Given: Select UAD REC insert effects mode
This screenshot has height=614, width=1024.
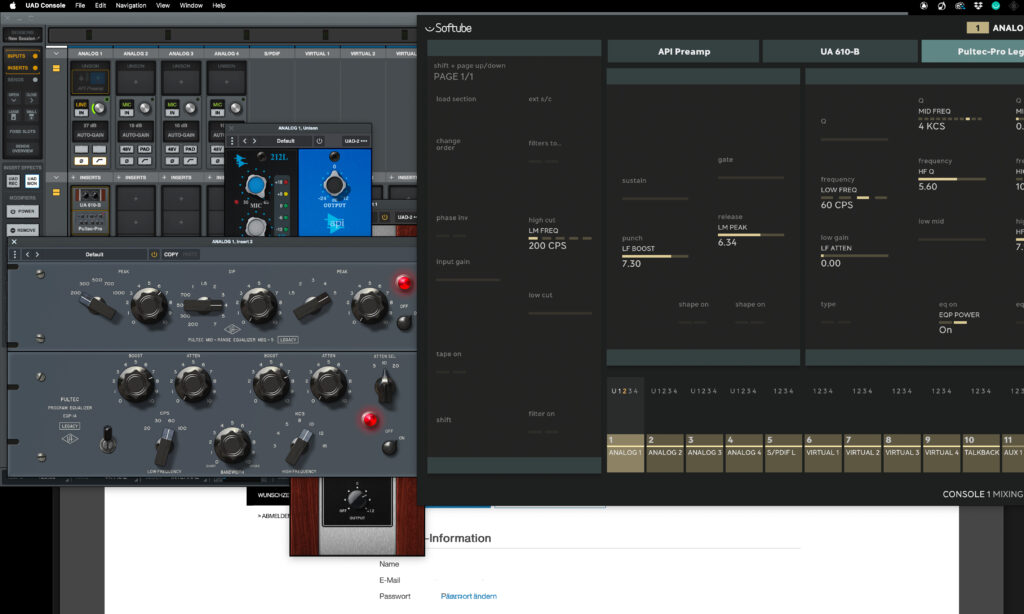Looking at the screenshot, I should tap(13, 181).
